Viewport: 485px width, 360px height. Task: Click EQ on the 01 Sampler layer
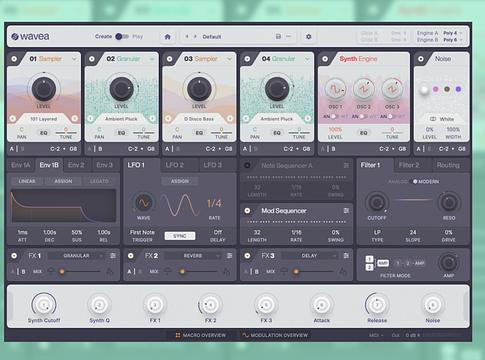(44, 133)
